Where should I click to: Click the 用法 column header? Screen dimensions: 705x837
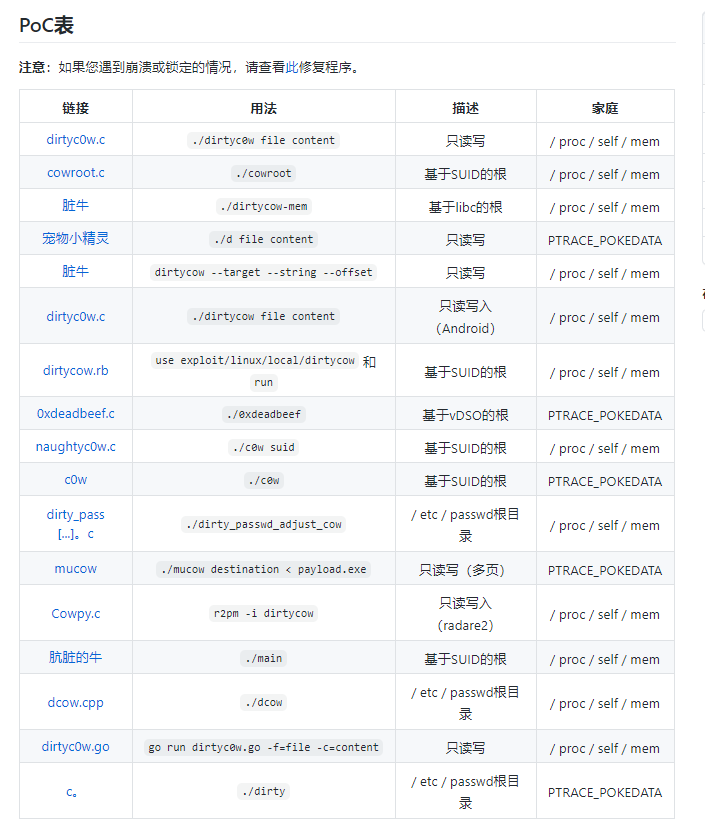264,108
